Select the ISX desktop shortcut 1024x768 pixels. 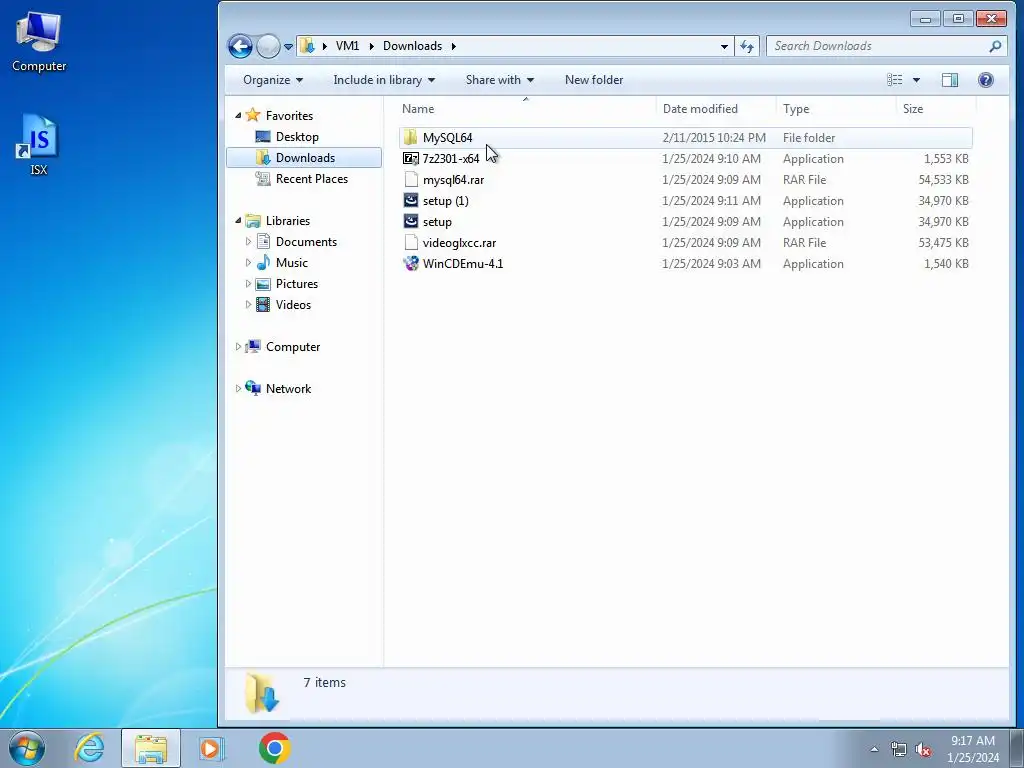click(39, 145)
